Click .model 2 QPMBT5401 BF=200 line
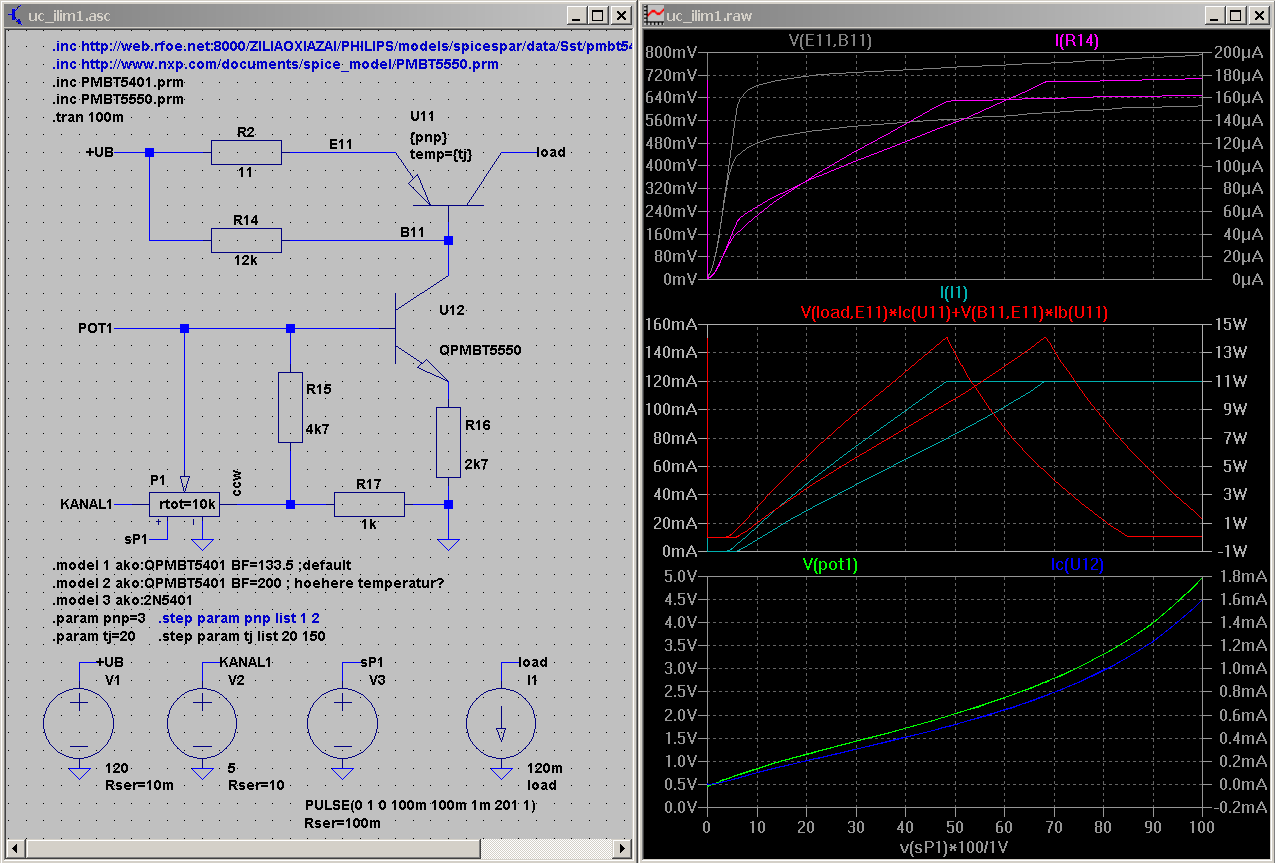Image resolution: width=1275 pixels, height=863 pixels. pyautogui.click(x=247, y=583)
